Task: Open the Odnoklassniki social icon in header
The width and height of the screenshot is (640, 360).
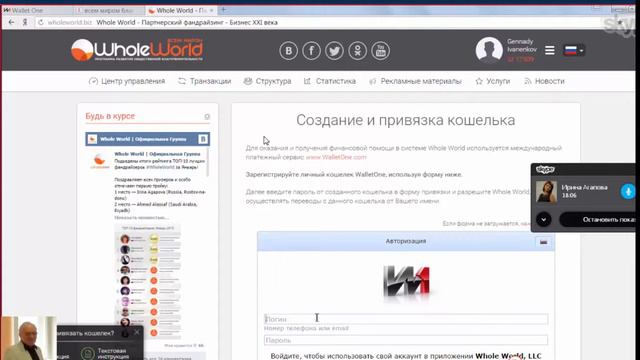Action: [358, 51]
